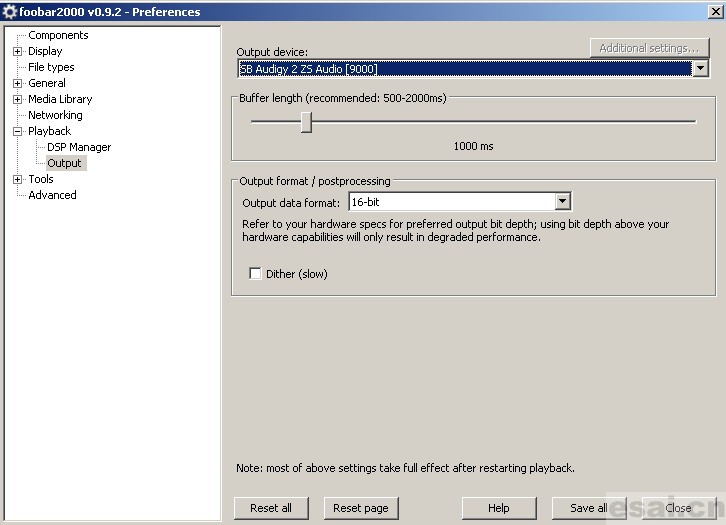Open the Networking preferences page
Image resolution: width=726 pixels, height=525 pixels.
tap(55, 115)
